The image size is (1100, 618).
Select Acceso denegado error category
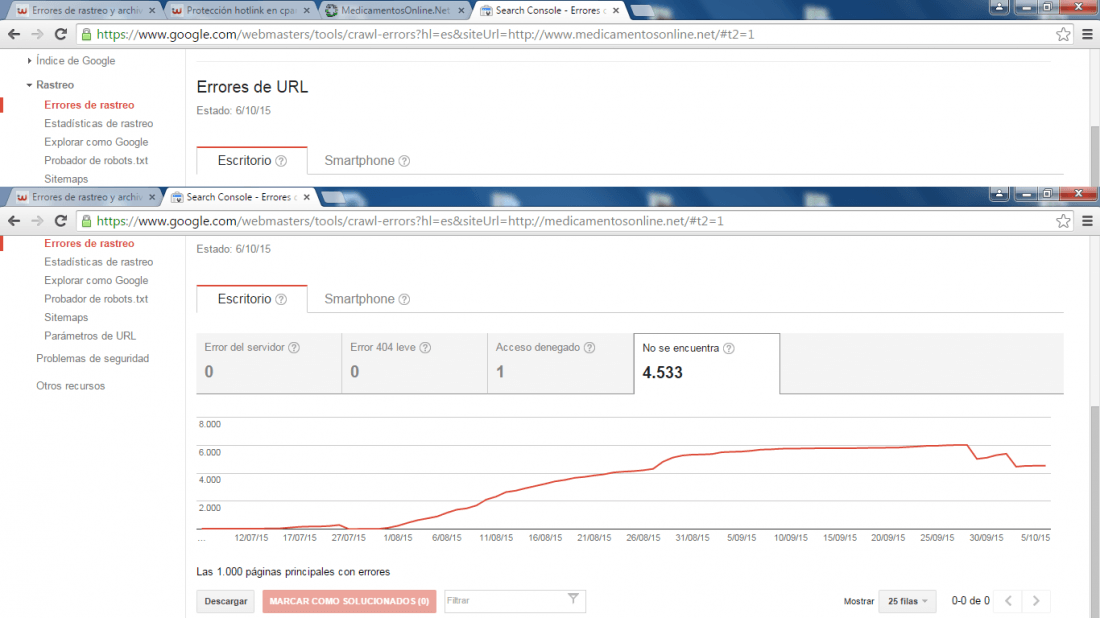(x=561, y=363)
